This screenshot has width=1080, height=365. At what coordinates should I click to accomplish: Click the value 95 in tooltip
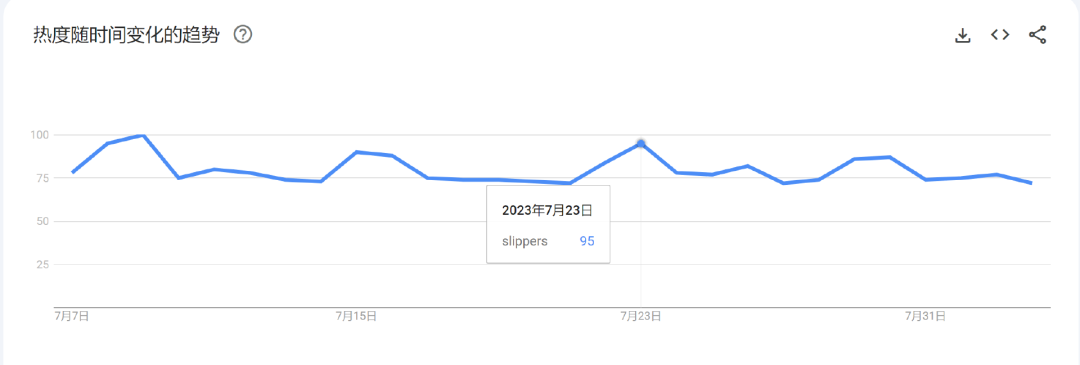[586, 242]
